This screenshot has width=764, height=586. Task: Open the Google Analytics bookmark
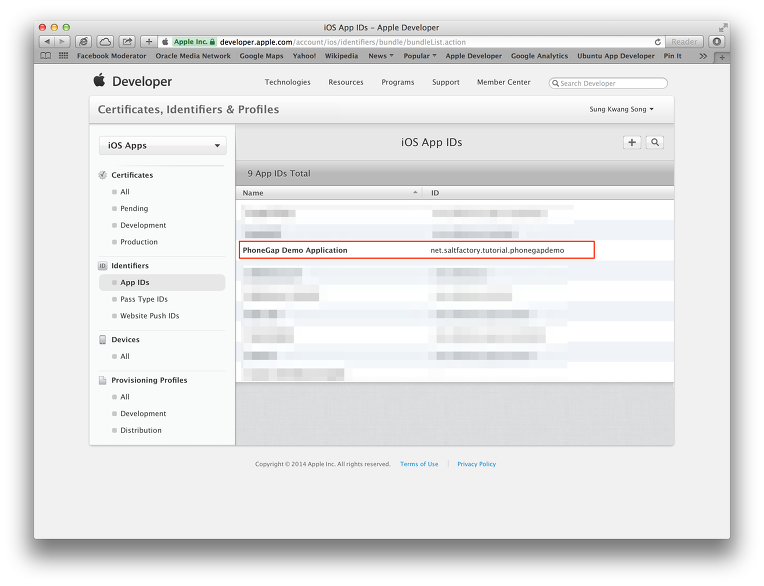(x=539, y=56)
